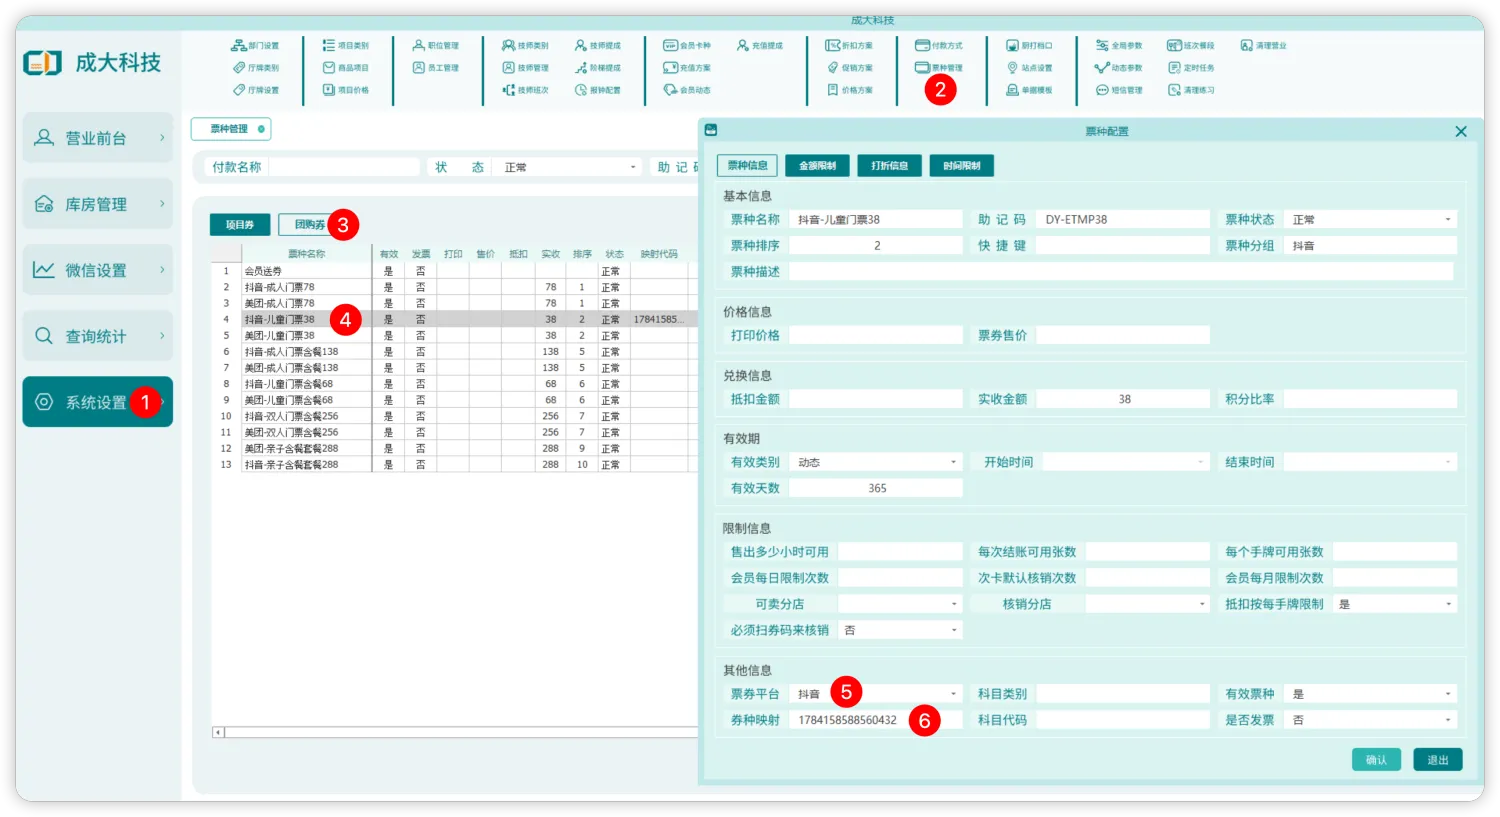Open 技师提成 toolbar item
The width and height of the screenshot is (1500, 817).
coord(597,46)
